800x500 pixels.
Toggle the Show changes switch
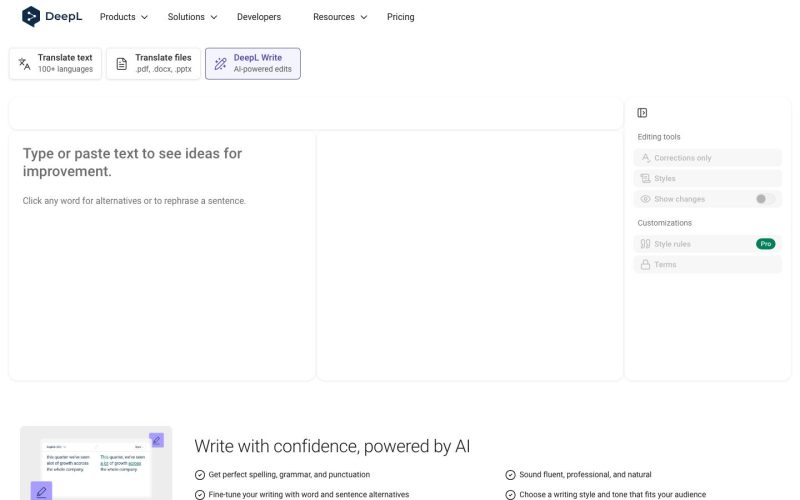[765, 199]
